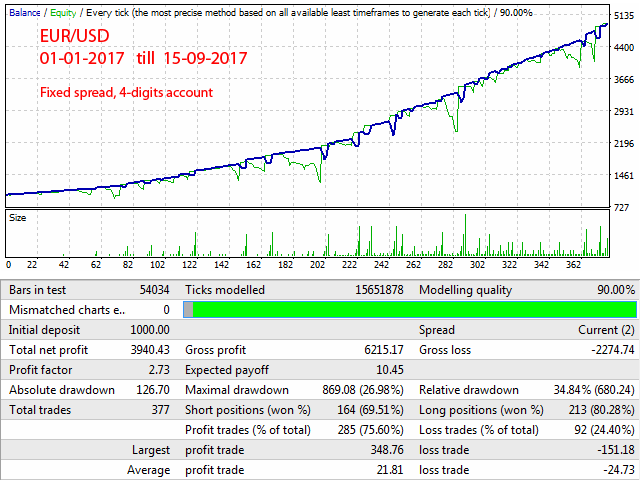Click the 'Fixed spread, 4-digits account' annotation
The image size is (640, 480).
pos(126,93)
